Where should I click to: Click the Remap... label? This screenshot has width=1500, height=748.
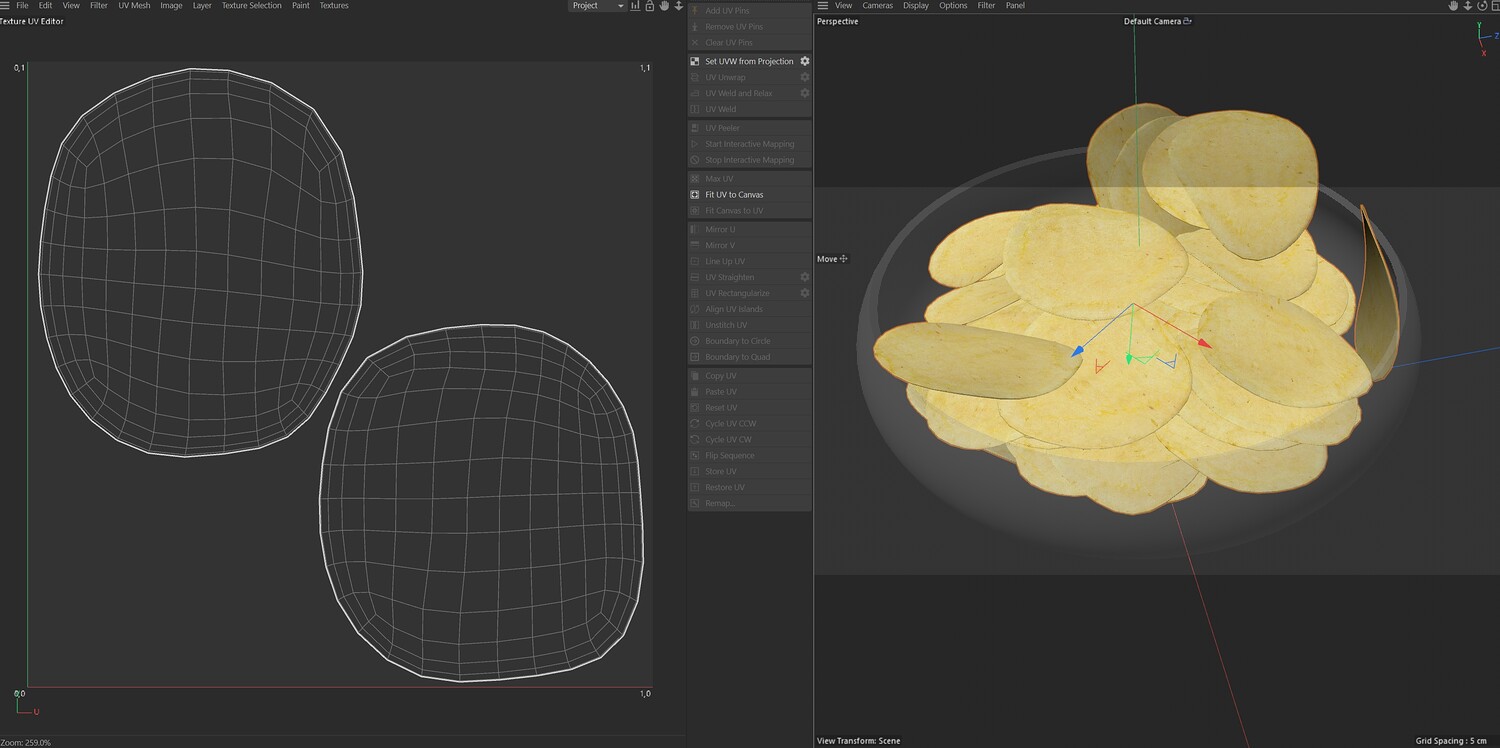pyautogui.click(x=720, y=503)
